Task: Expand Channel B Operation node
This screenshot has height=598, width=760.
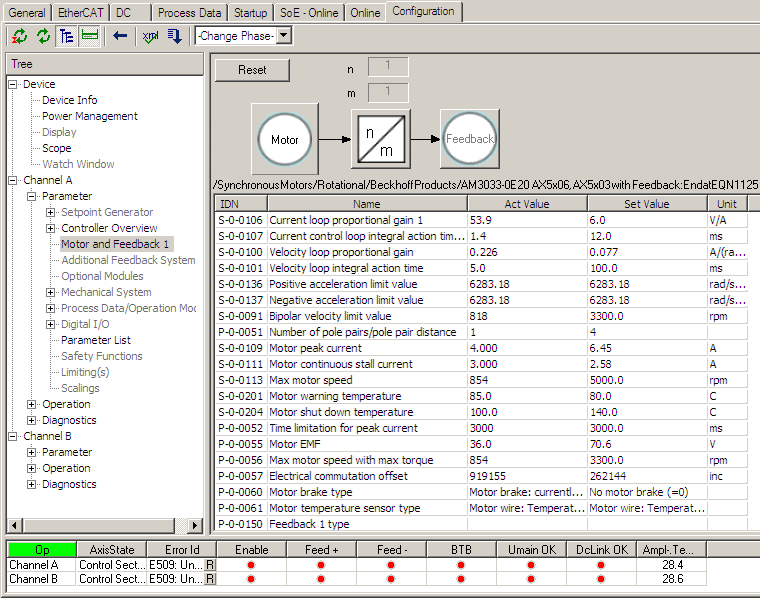Action: coord(32,468)
